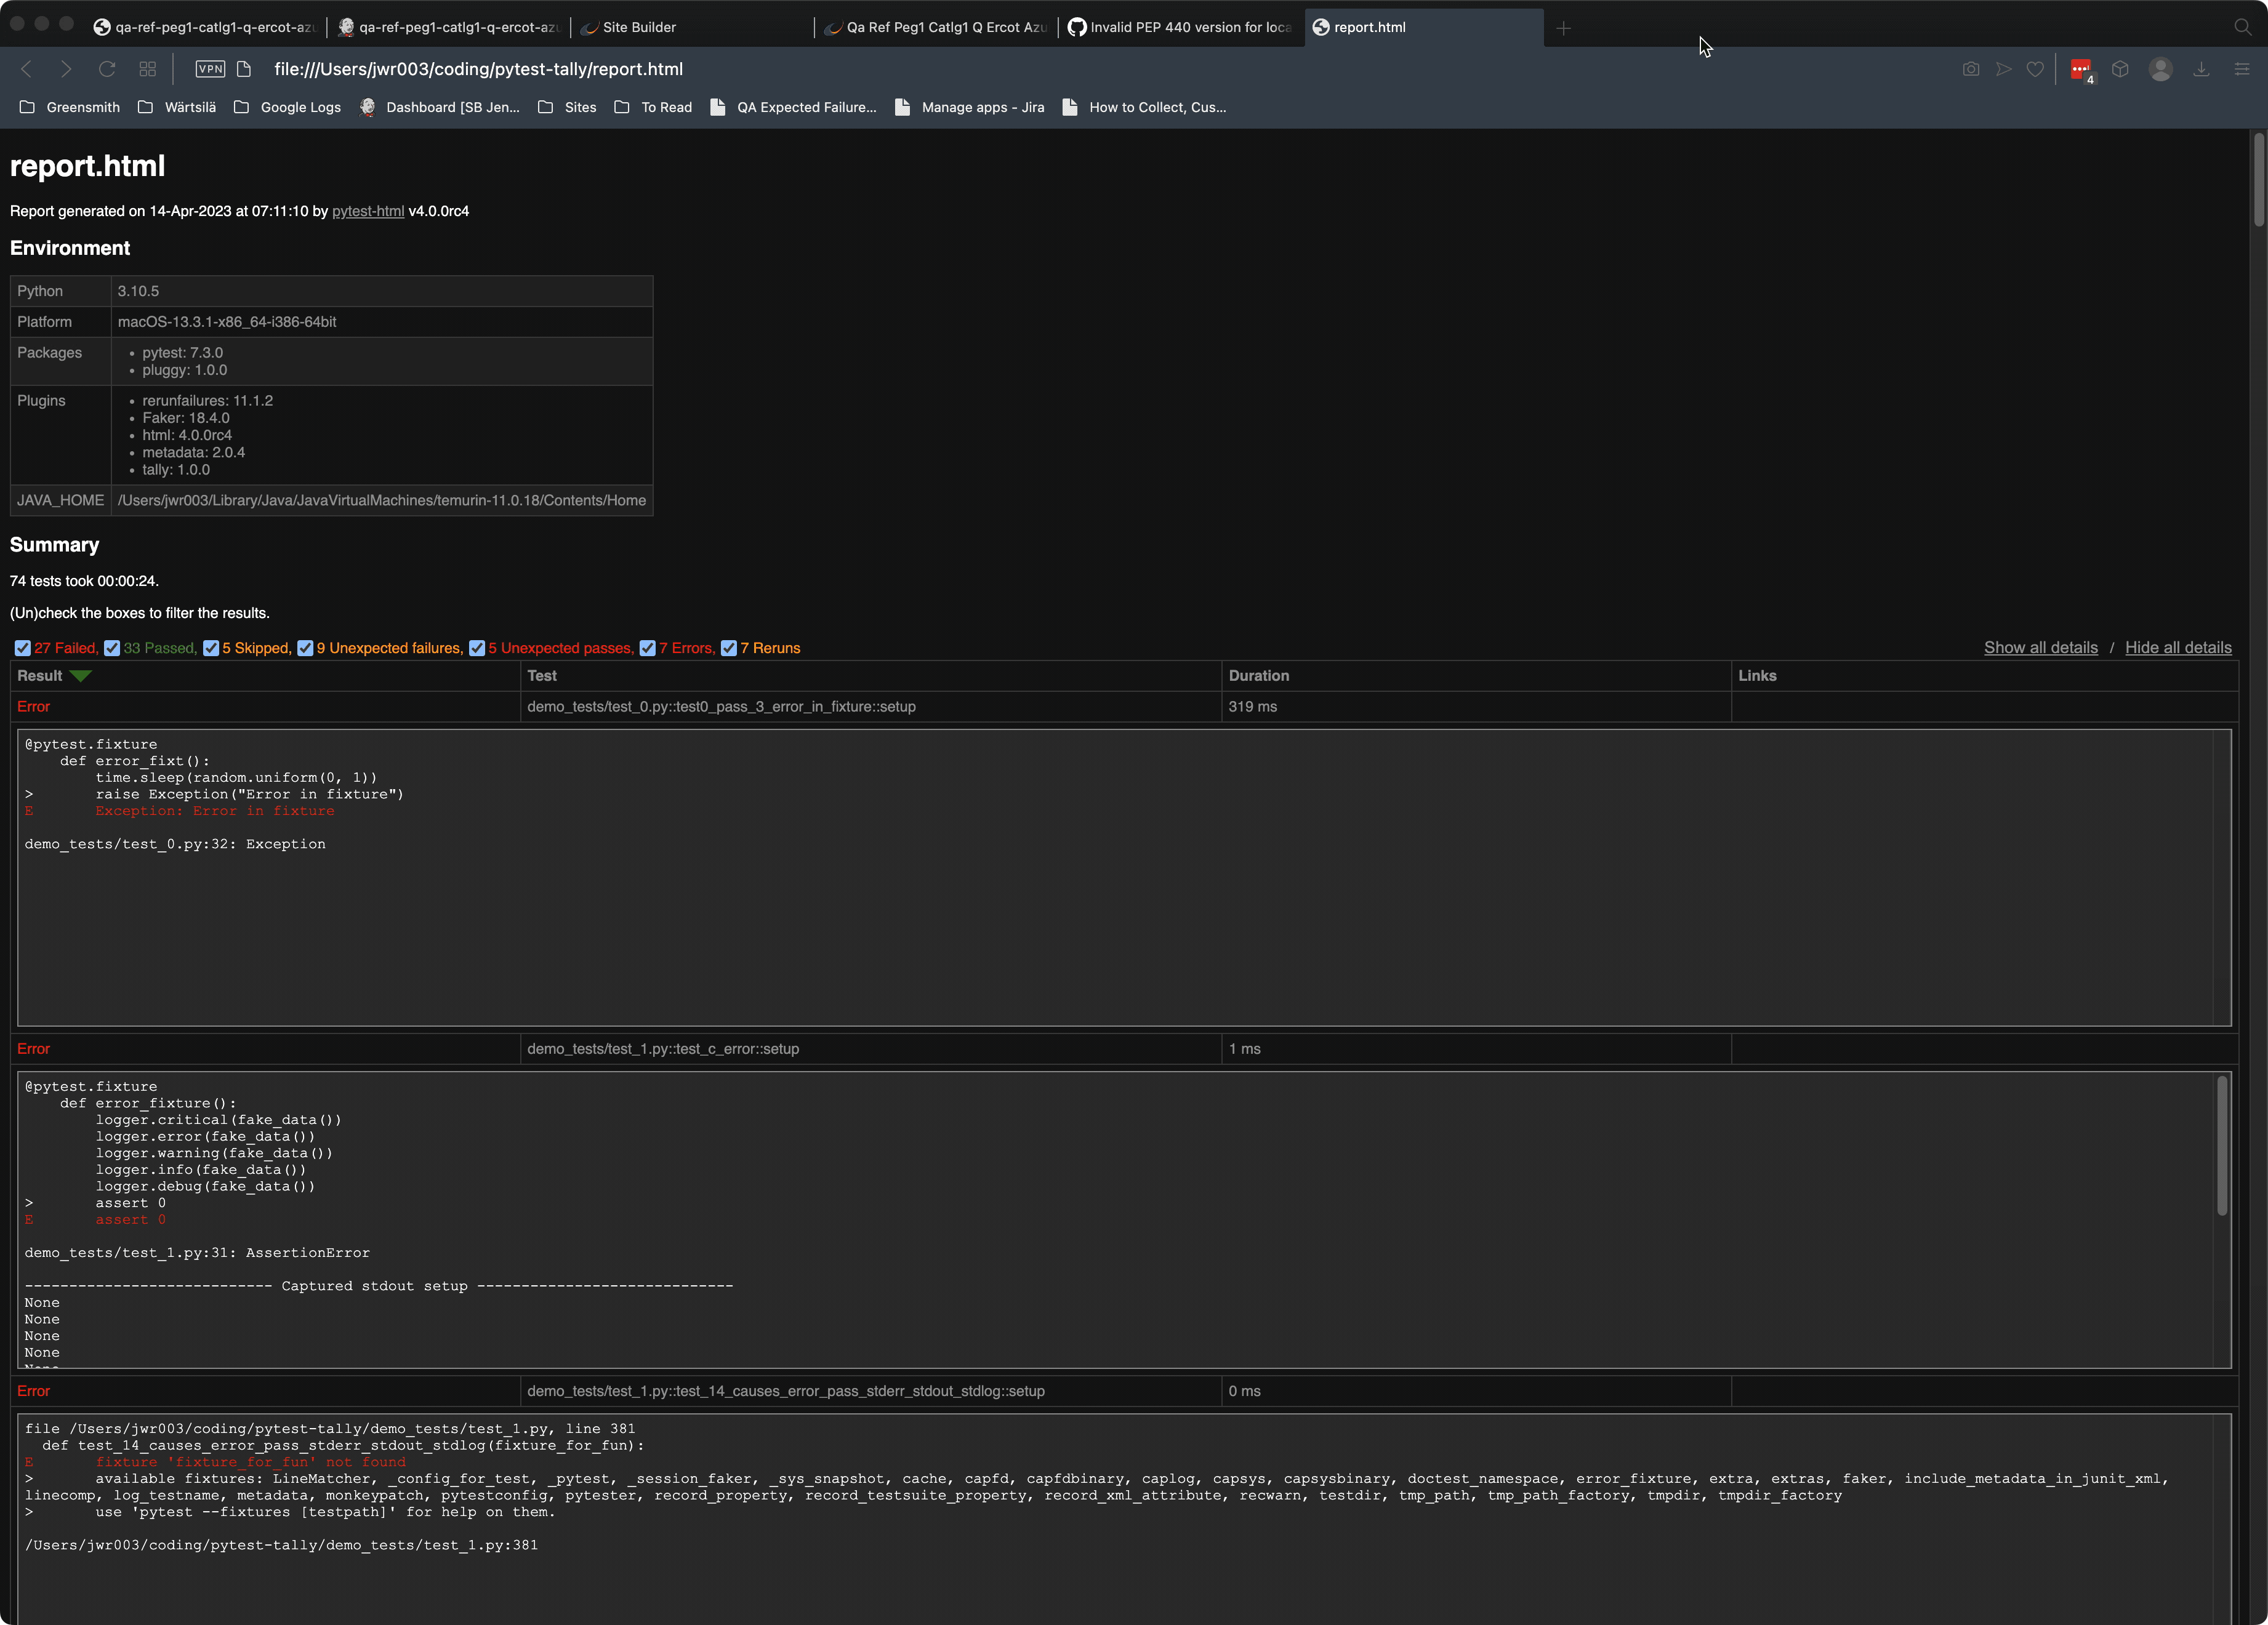The width and height of the screenshot is (2268, 1625).
Task: Toggle the 33 Passed filter checkbox
Action: coord(112,648)
